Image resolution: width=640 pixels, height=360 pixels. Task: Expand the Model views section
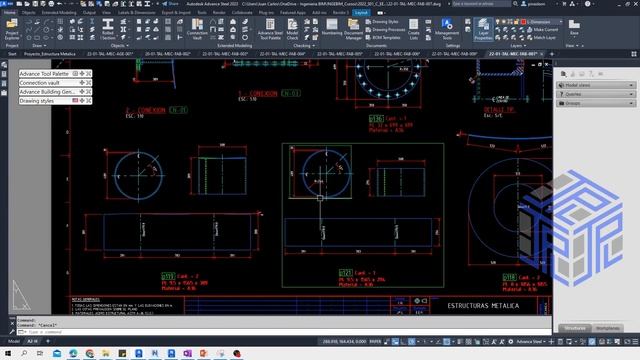click(596, 85)
